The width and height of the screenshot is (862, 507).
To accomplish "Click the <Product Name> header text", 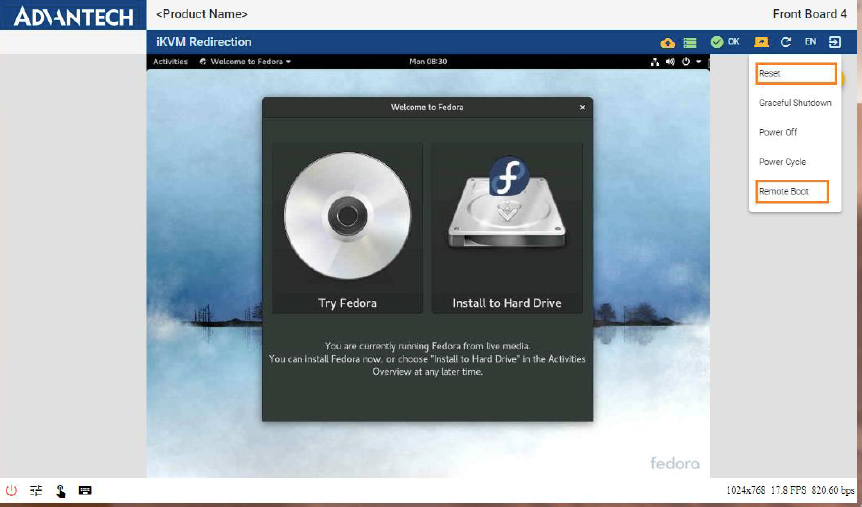I will tap(202, 14).
